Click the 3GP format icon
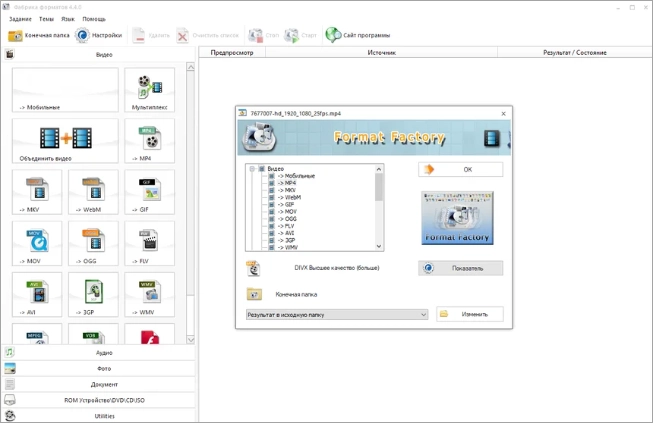The height and width of the screenshot is (423, 653). point(93,294)
